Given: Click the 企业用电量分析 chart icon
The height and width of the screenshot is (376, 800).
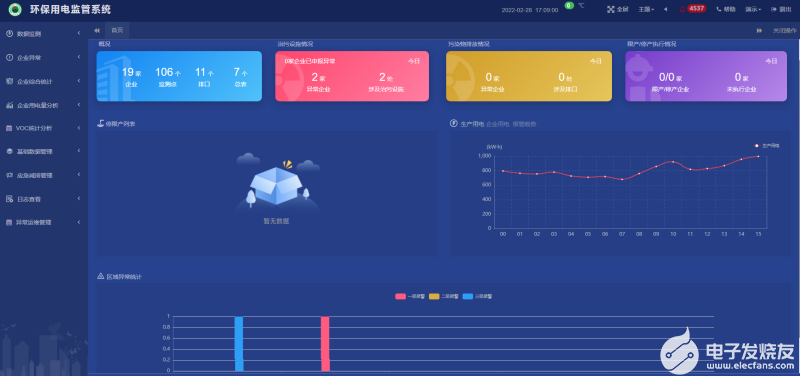Looking at the screenshot, I should [9, 105].
